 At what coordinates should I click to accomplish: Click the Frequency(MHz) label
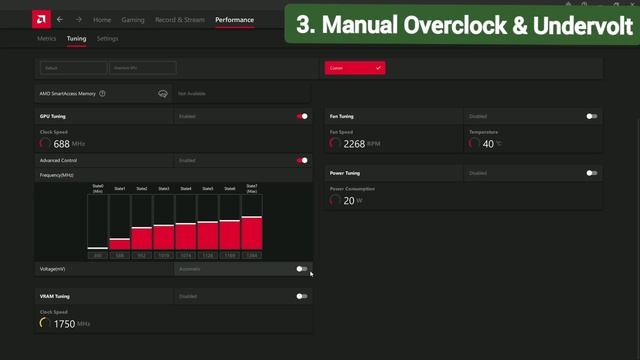click(56, 175)
